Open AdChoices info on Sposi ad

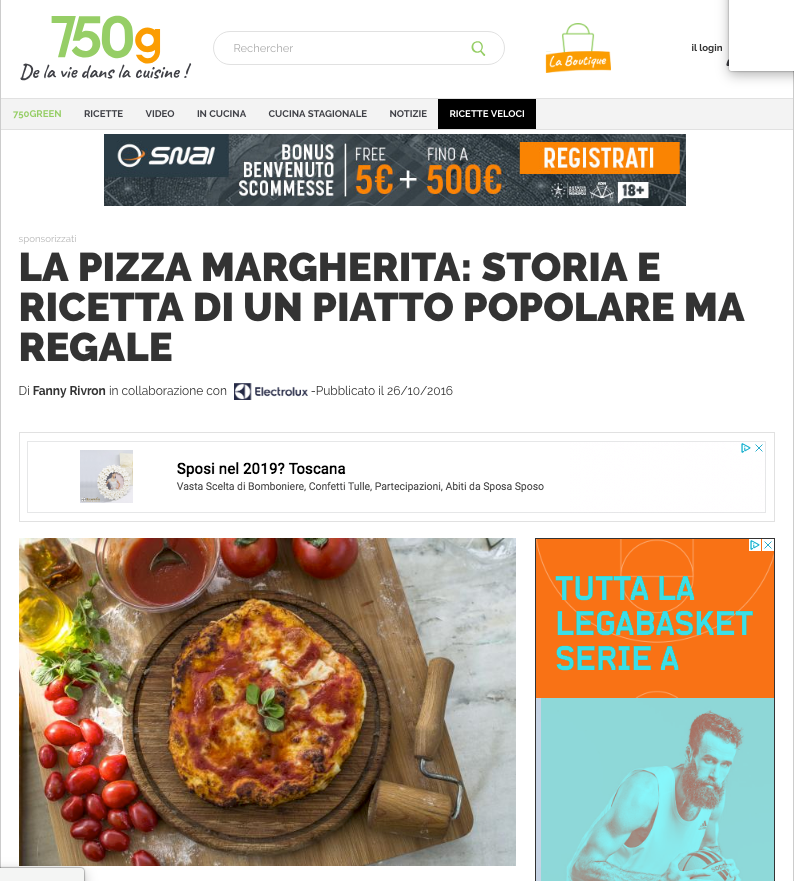(x=746, y=448)
